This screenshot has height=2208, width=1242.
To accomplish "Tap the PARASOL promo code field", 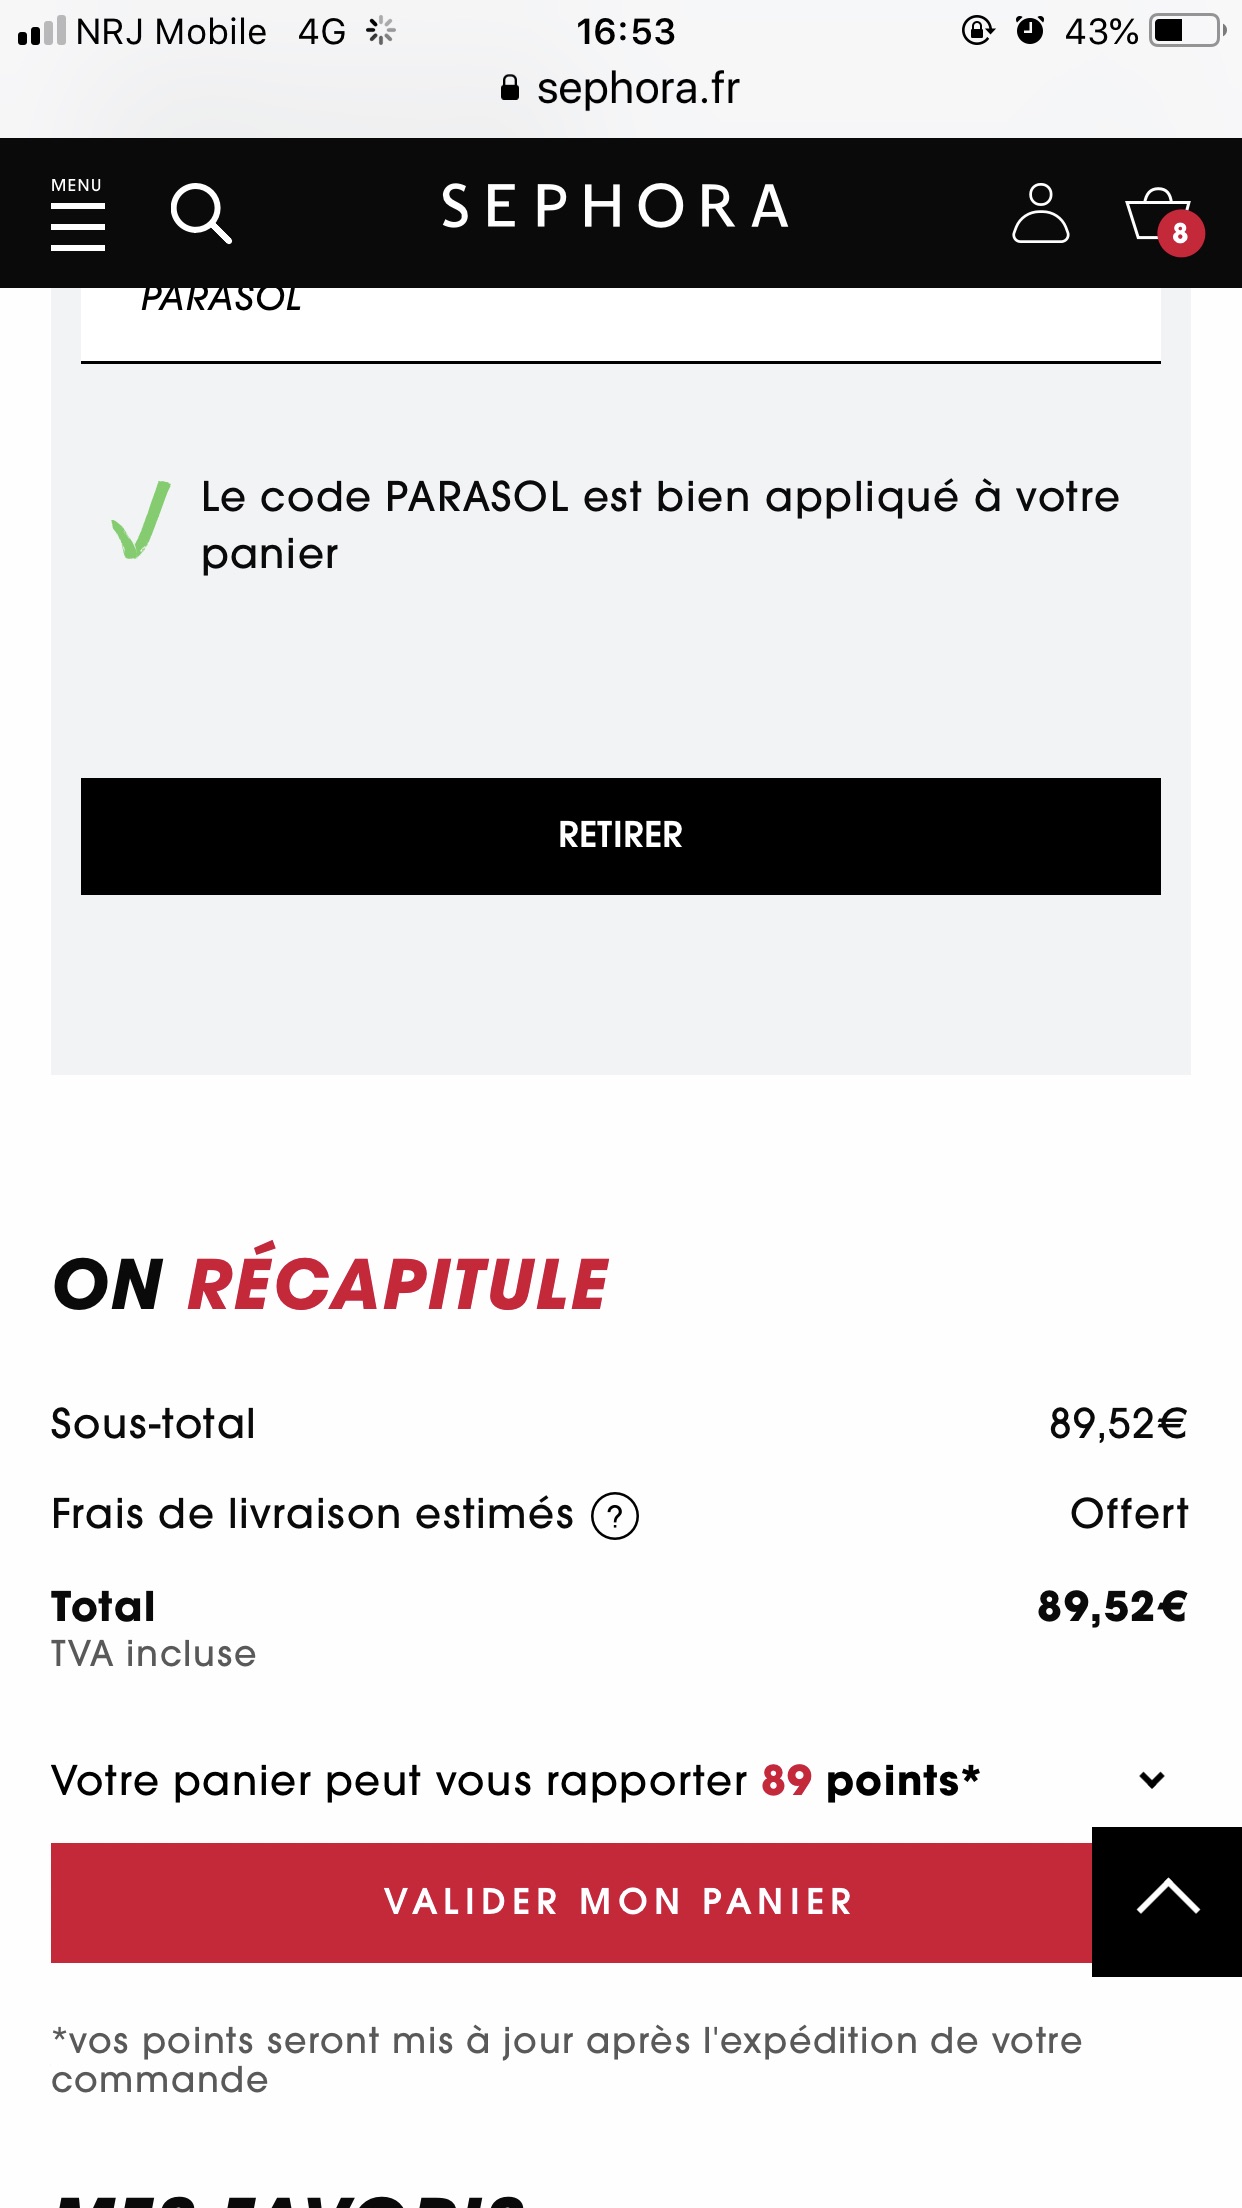I will pos(620,324).
